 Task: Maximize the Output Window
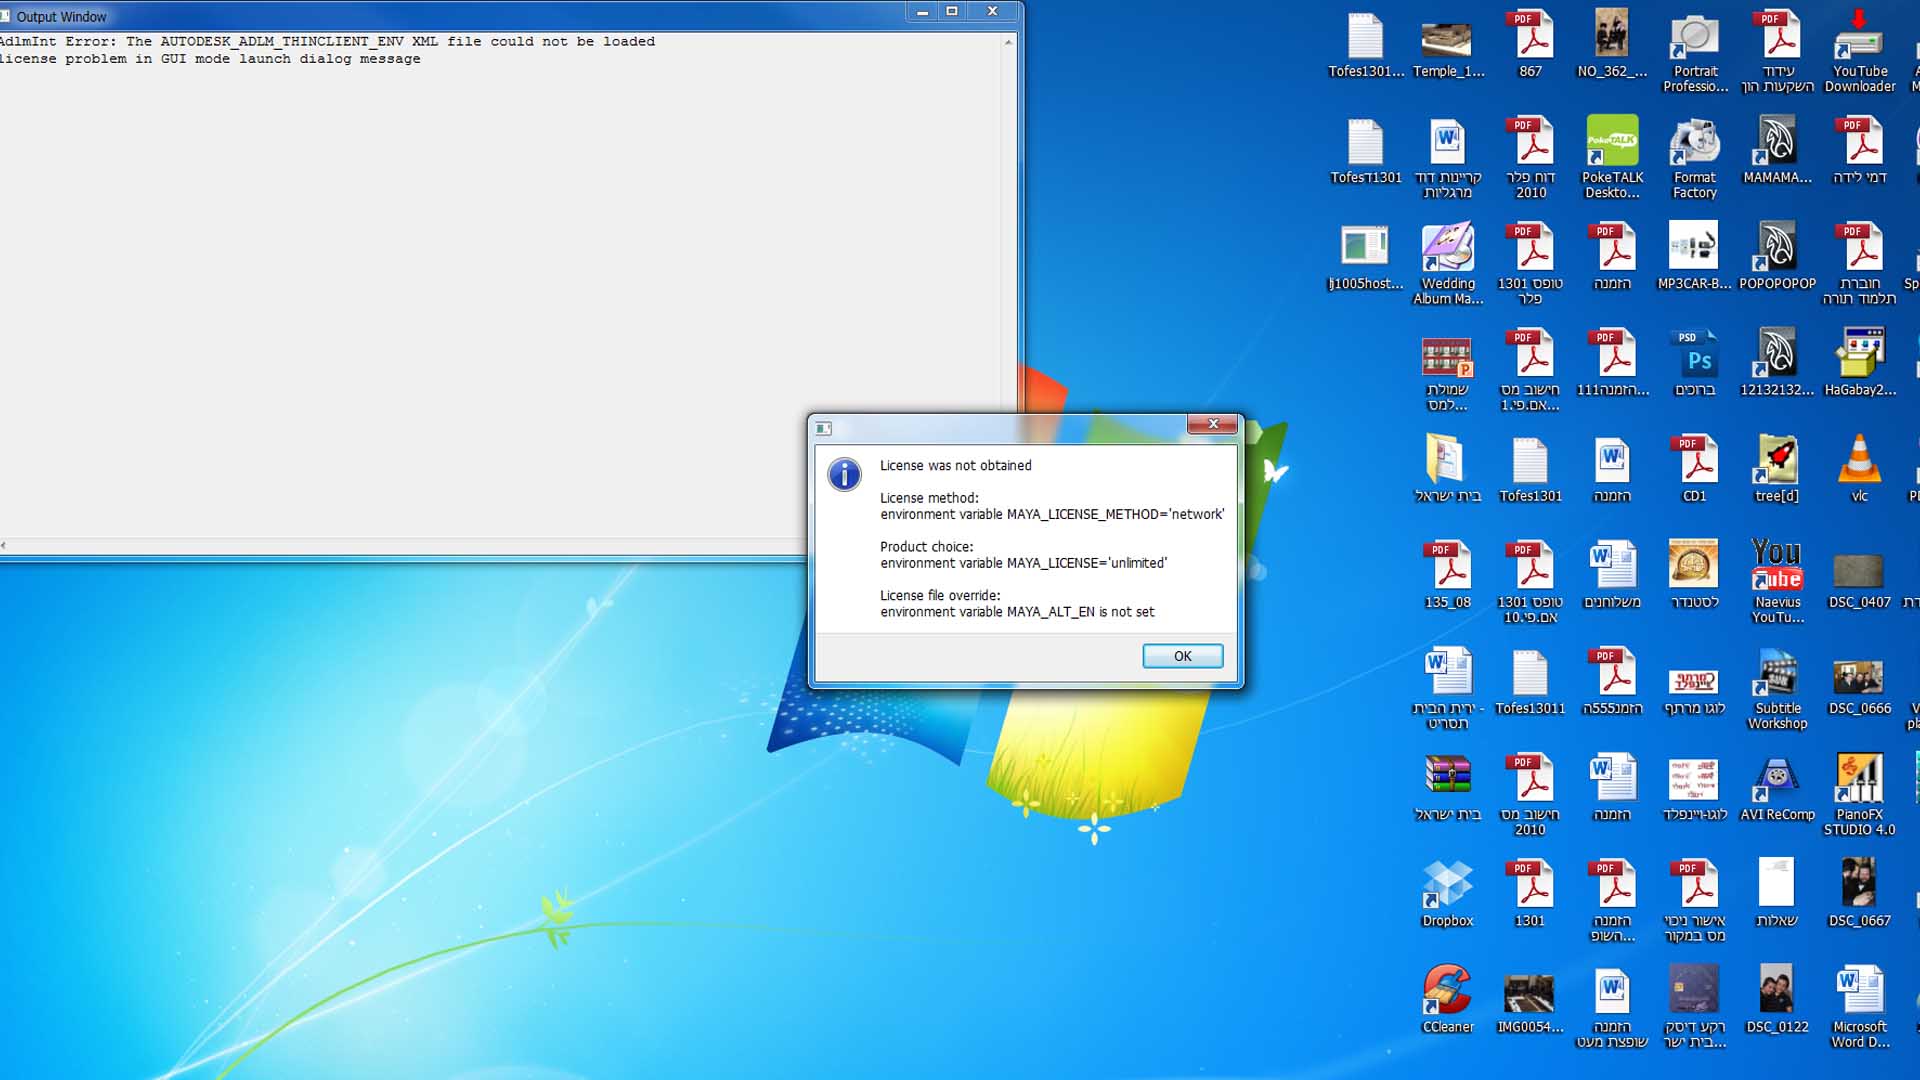952,11
